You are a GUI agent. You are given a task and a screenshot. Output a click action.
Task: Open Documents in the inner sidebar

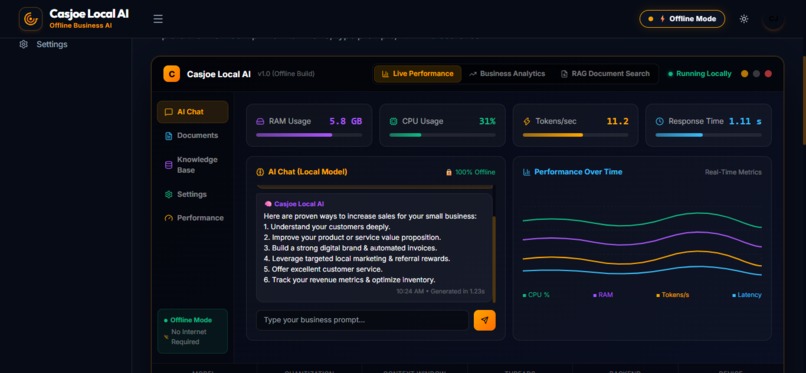click(x=193, y=136)
